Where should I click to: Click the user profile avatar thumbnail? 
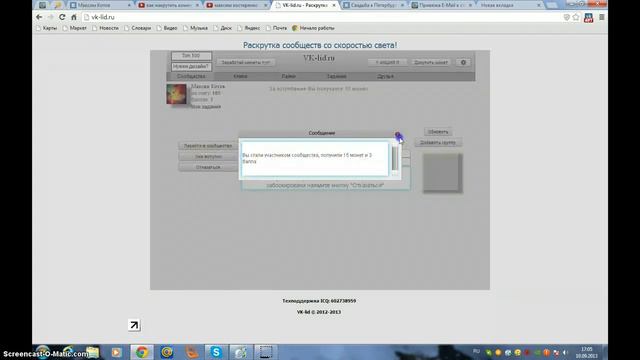point(176,94)
